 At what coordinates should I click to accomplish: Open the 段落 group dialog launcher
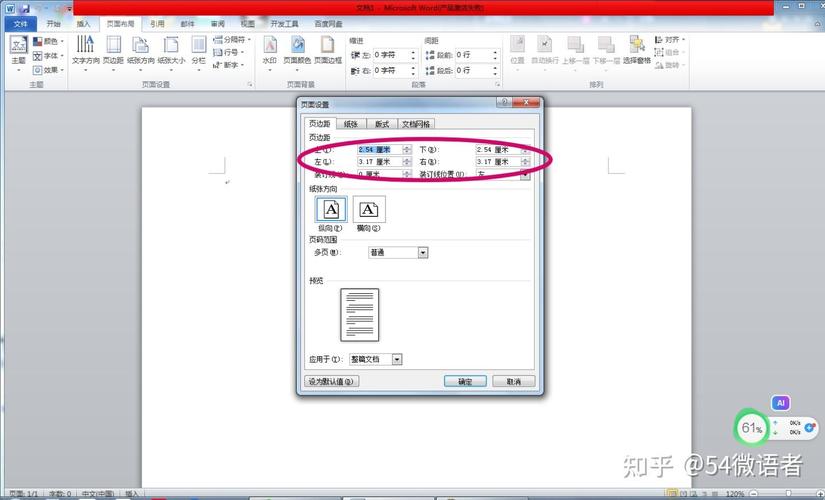[497, 84]
